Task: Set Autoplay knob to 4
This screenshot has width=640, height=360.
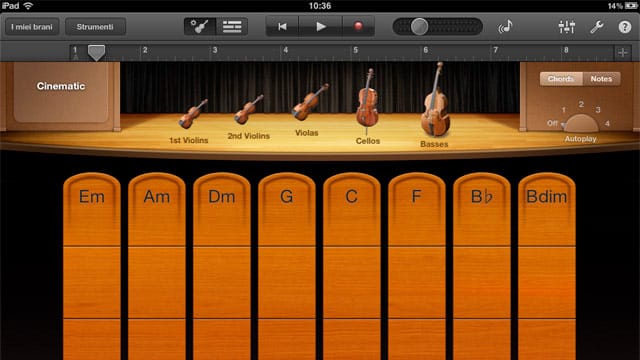Action: pyautogui.click(x=607, y=123)
